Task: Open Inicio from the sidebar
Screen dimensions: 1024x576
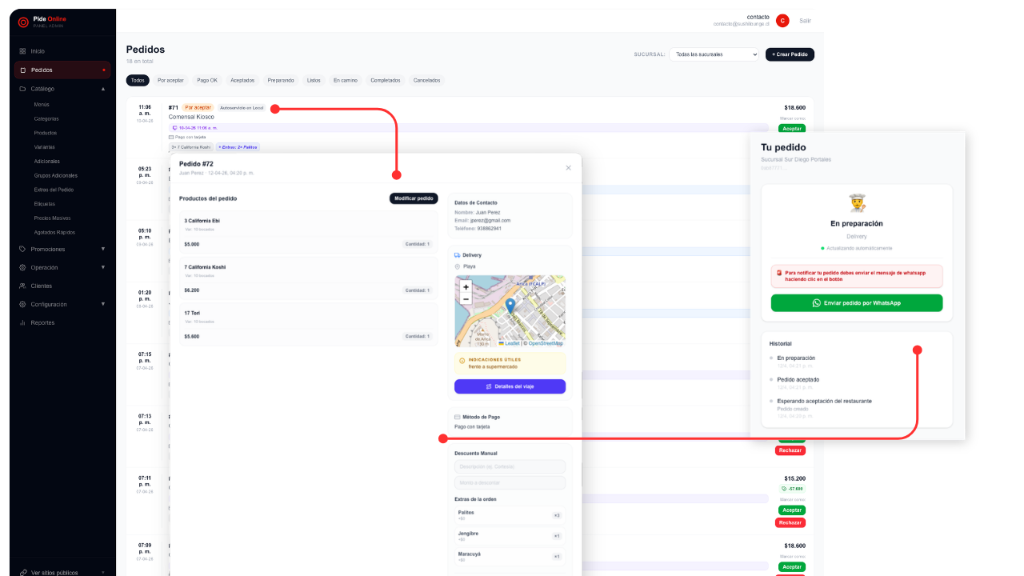Action: (38, 51)
